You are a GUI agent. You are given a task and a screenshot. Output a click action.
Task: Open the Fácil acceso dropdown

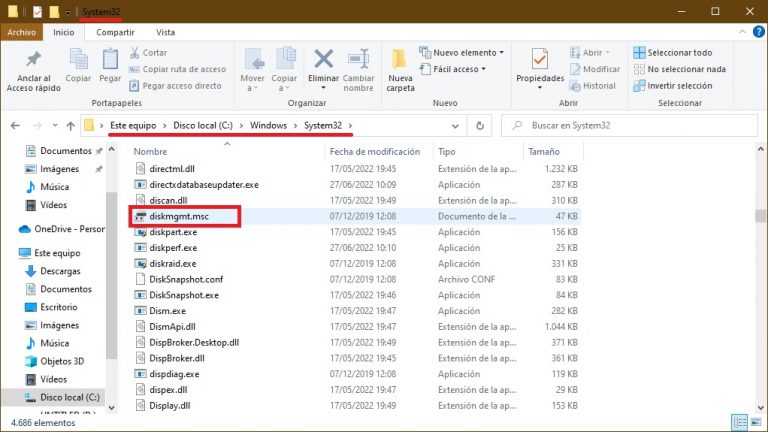pos(453,69)
